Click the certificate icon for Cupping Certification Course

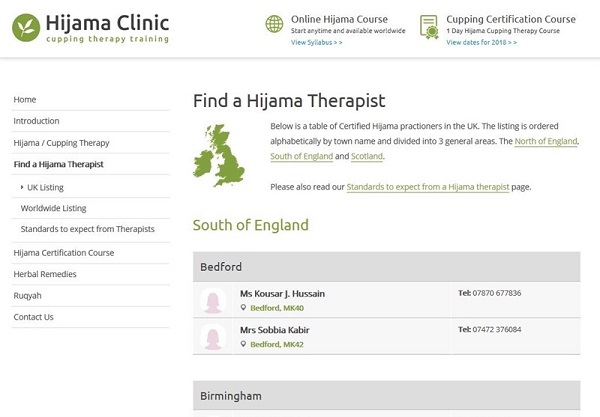click(x=429, y=26)
